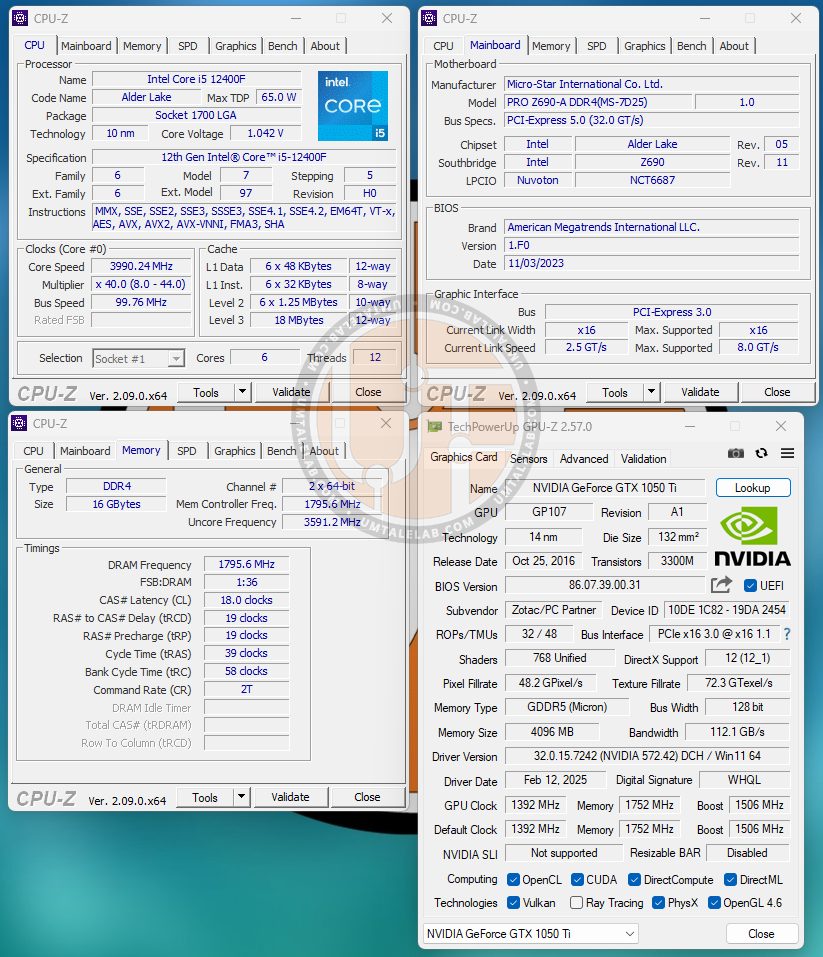This screenshot has width=823, height=957.
Task: Click the BIOS share/export arrow icon
Action: 721,585
